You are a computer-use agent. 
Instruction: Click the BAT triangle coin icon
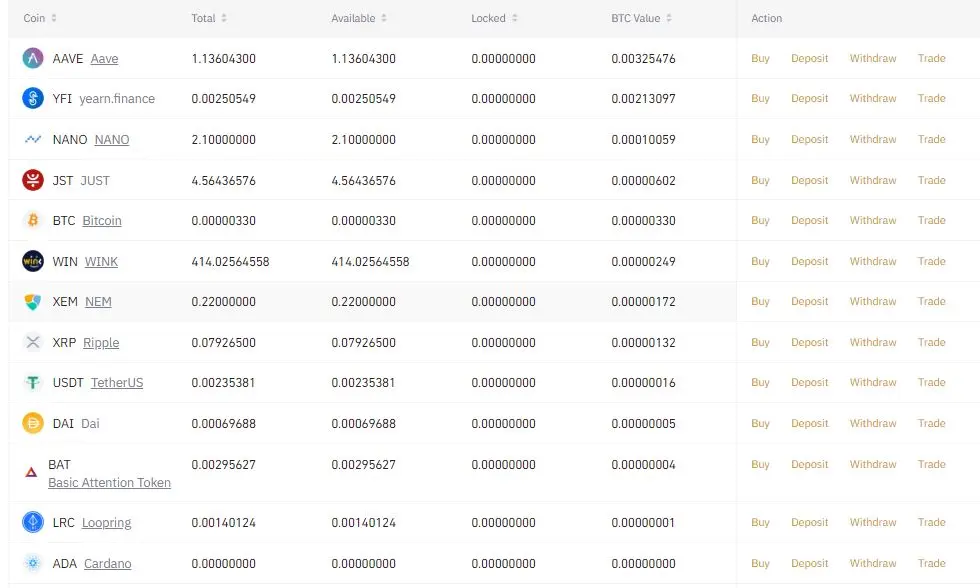pyautogui.click(x=31, y=472)
